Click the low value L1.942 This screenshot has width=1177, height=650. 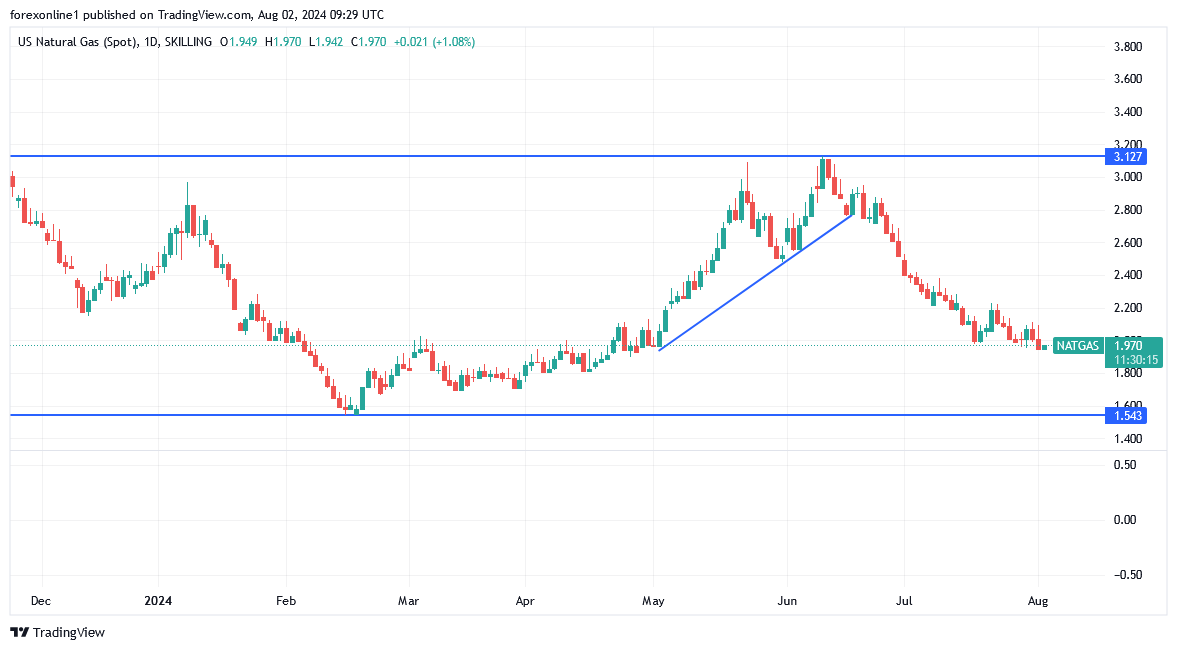[326, 42]
